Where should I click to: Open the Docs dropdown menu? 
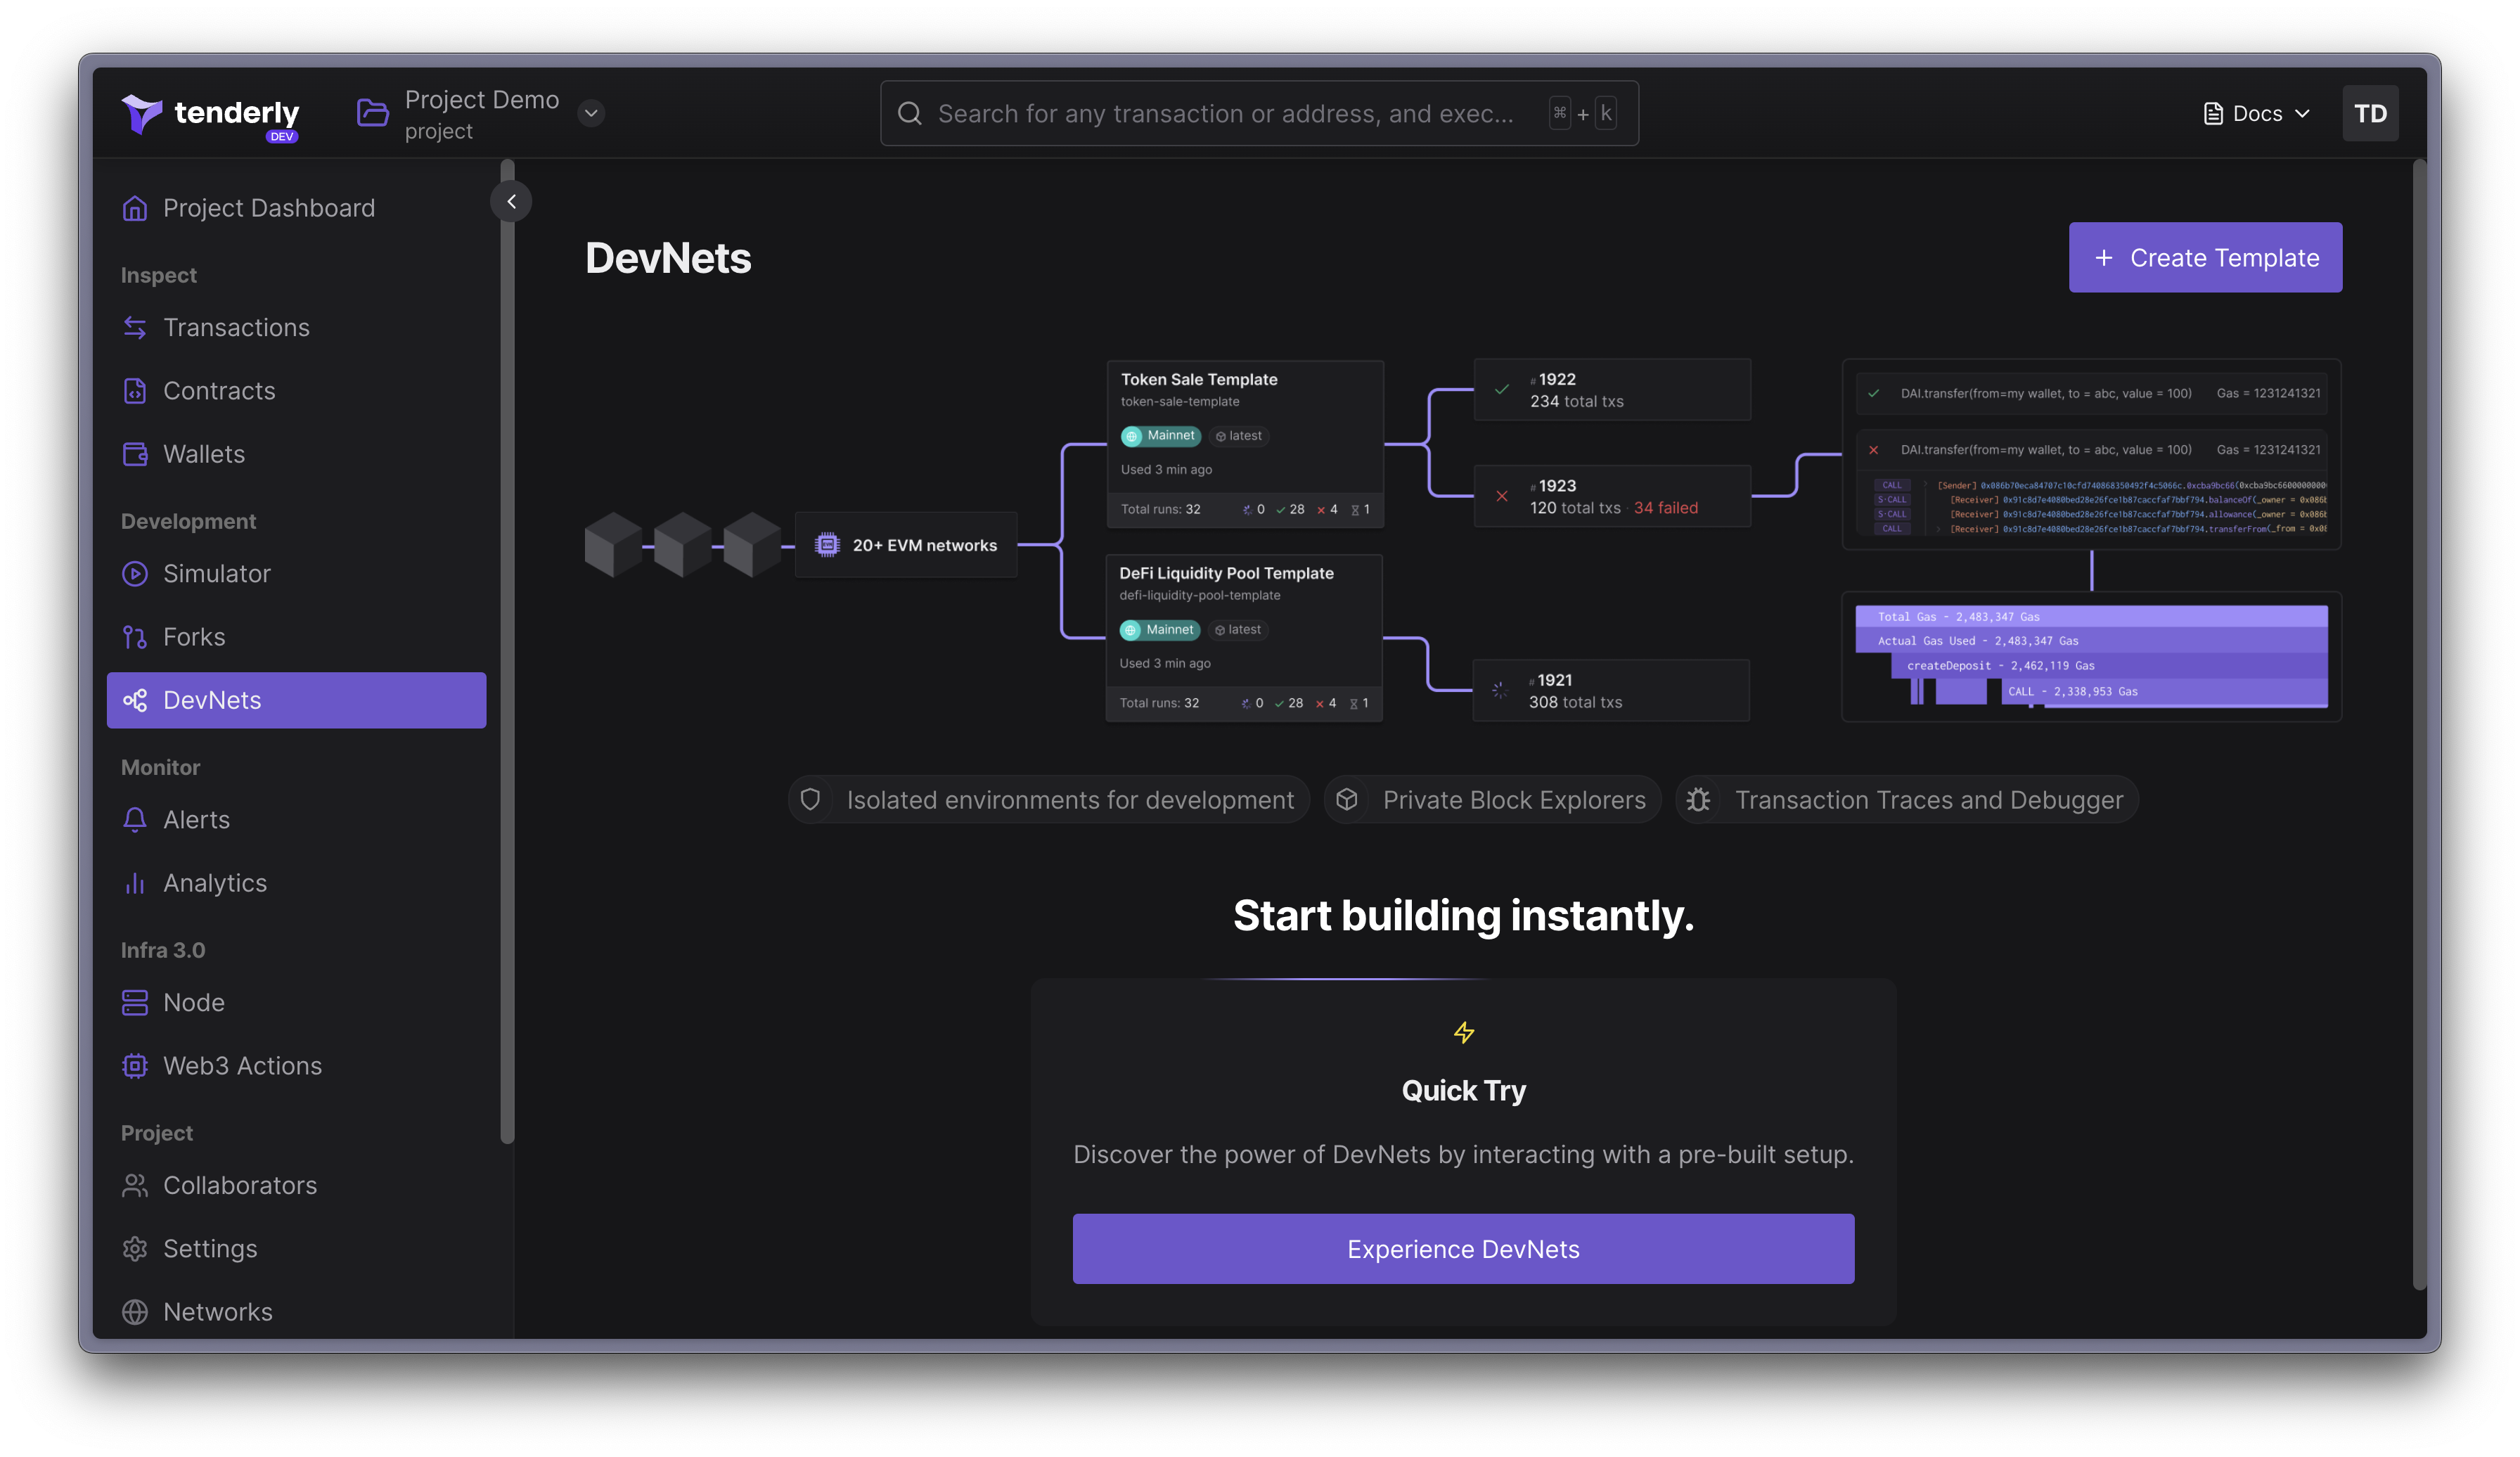point(2255,111)
